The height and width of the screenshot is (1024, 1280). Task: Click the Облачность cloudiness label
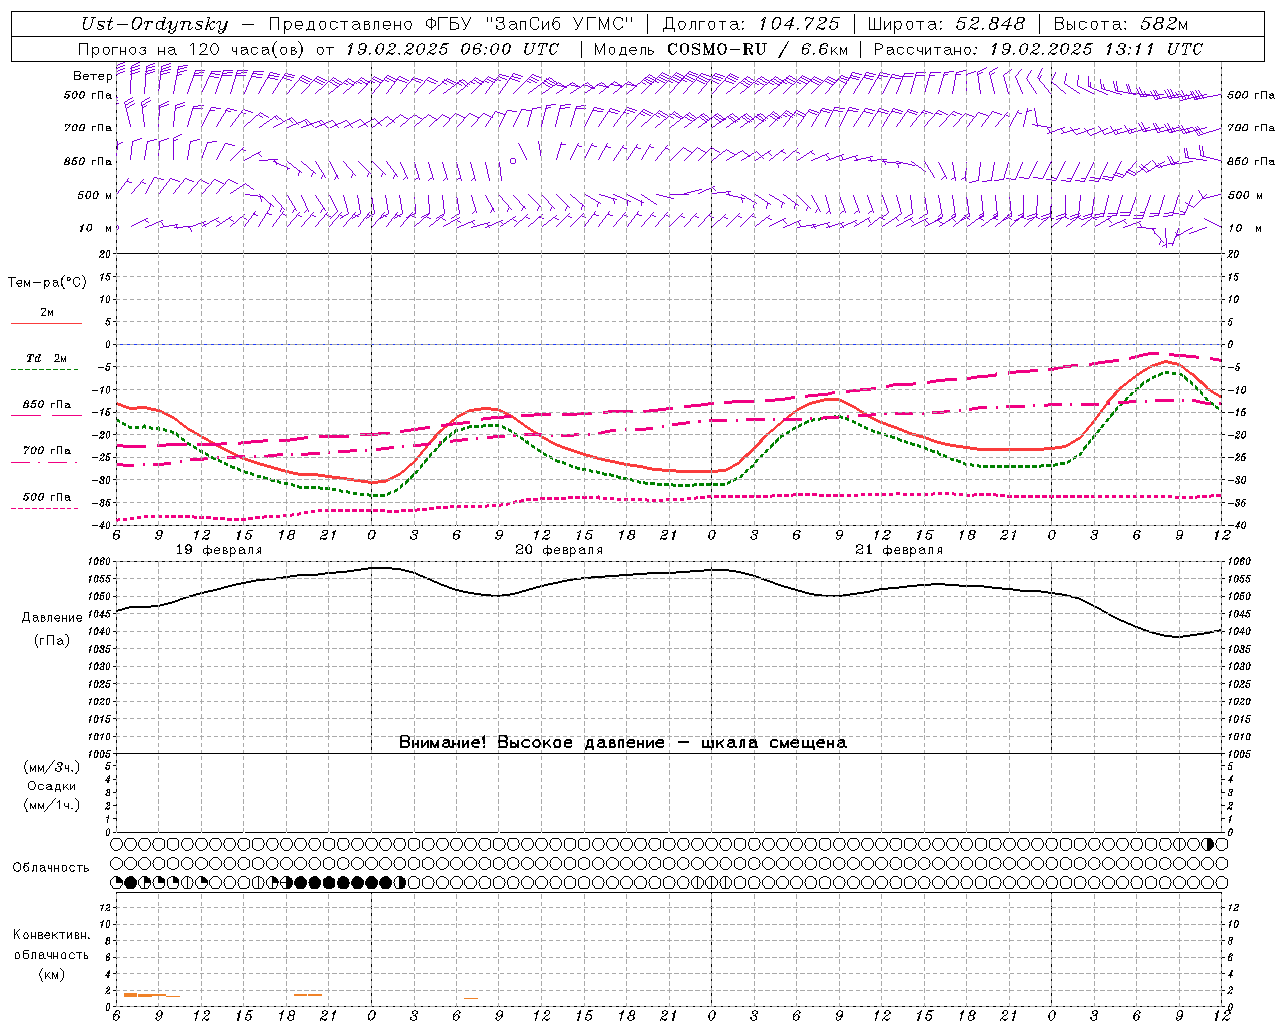[x=51, y=867]
